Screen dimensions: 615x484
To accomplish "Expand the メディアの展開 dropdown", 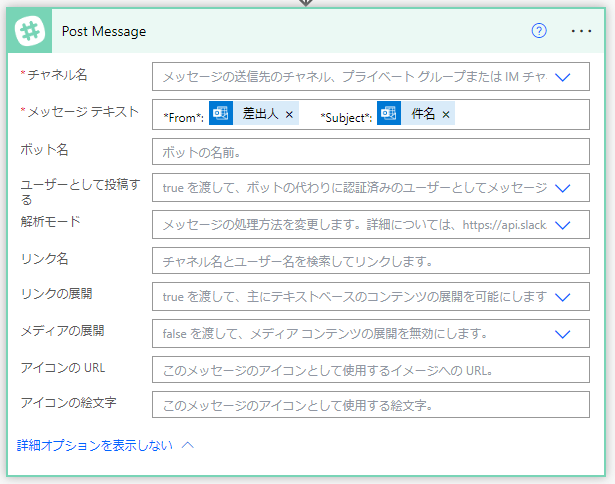I will click(x=562, y=333).
